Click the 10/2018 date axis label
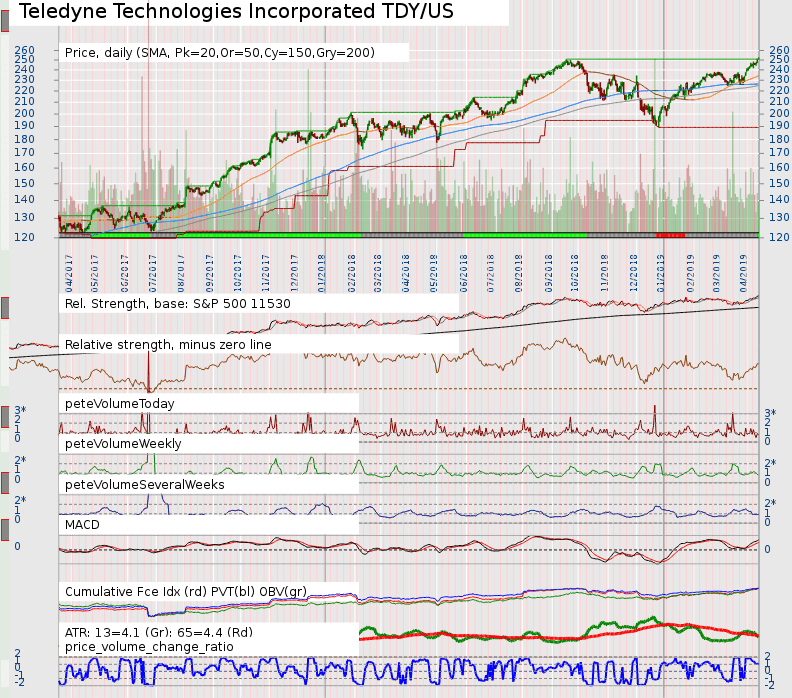 [x=574, y=273]
